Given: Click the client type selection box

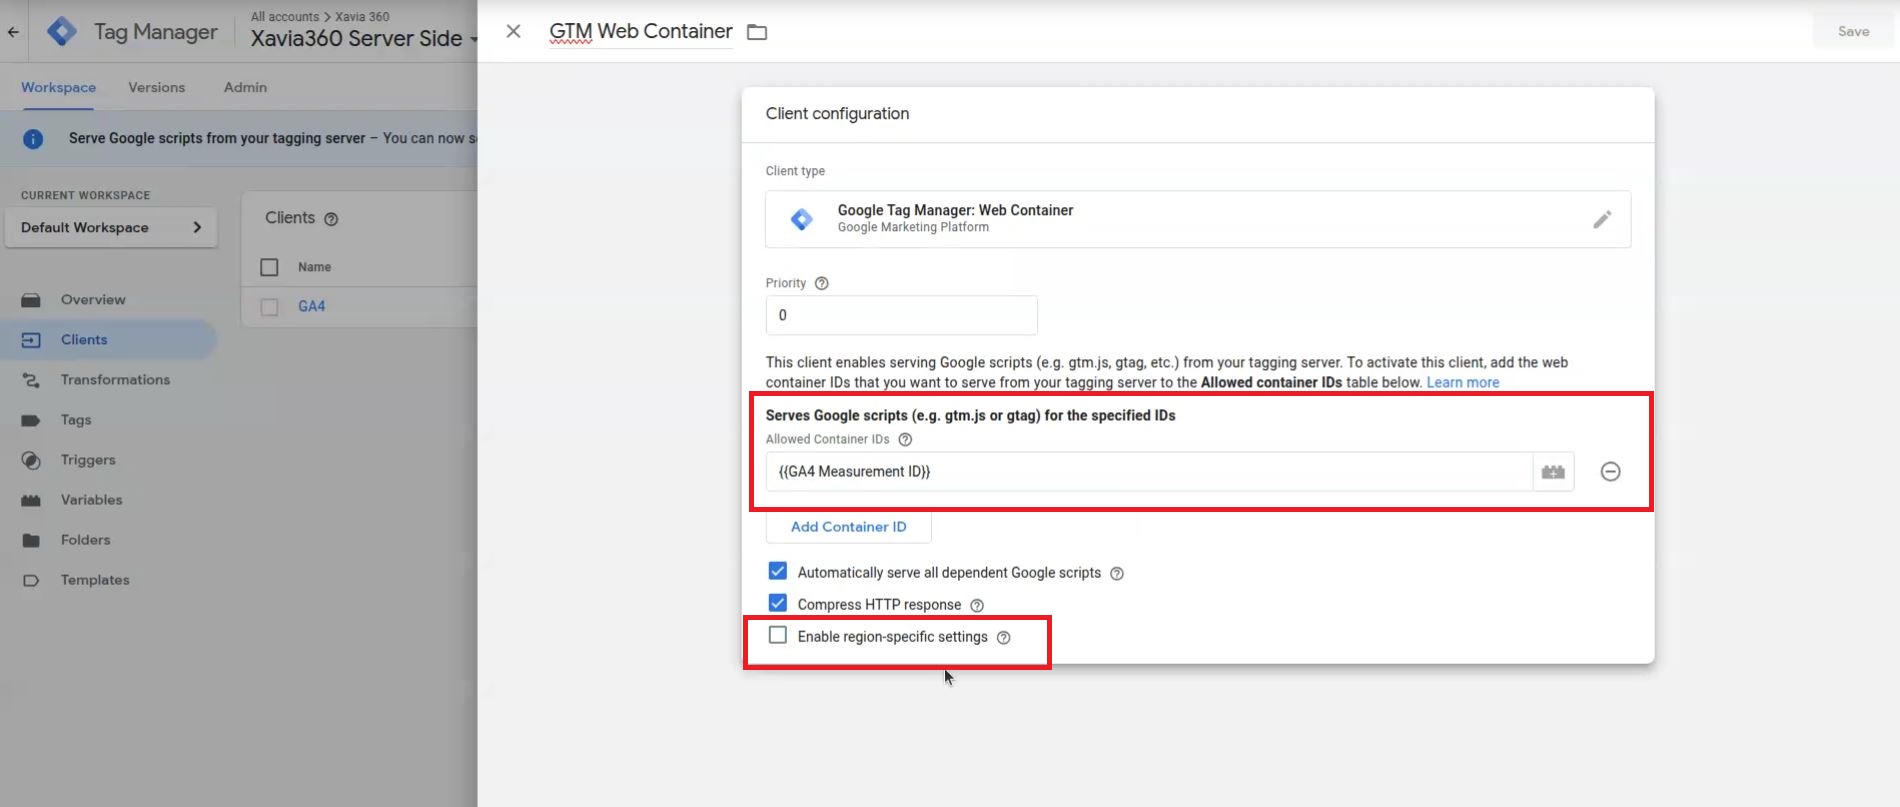Looking at the screenshot, I should pos(1198,219).
